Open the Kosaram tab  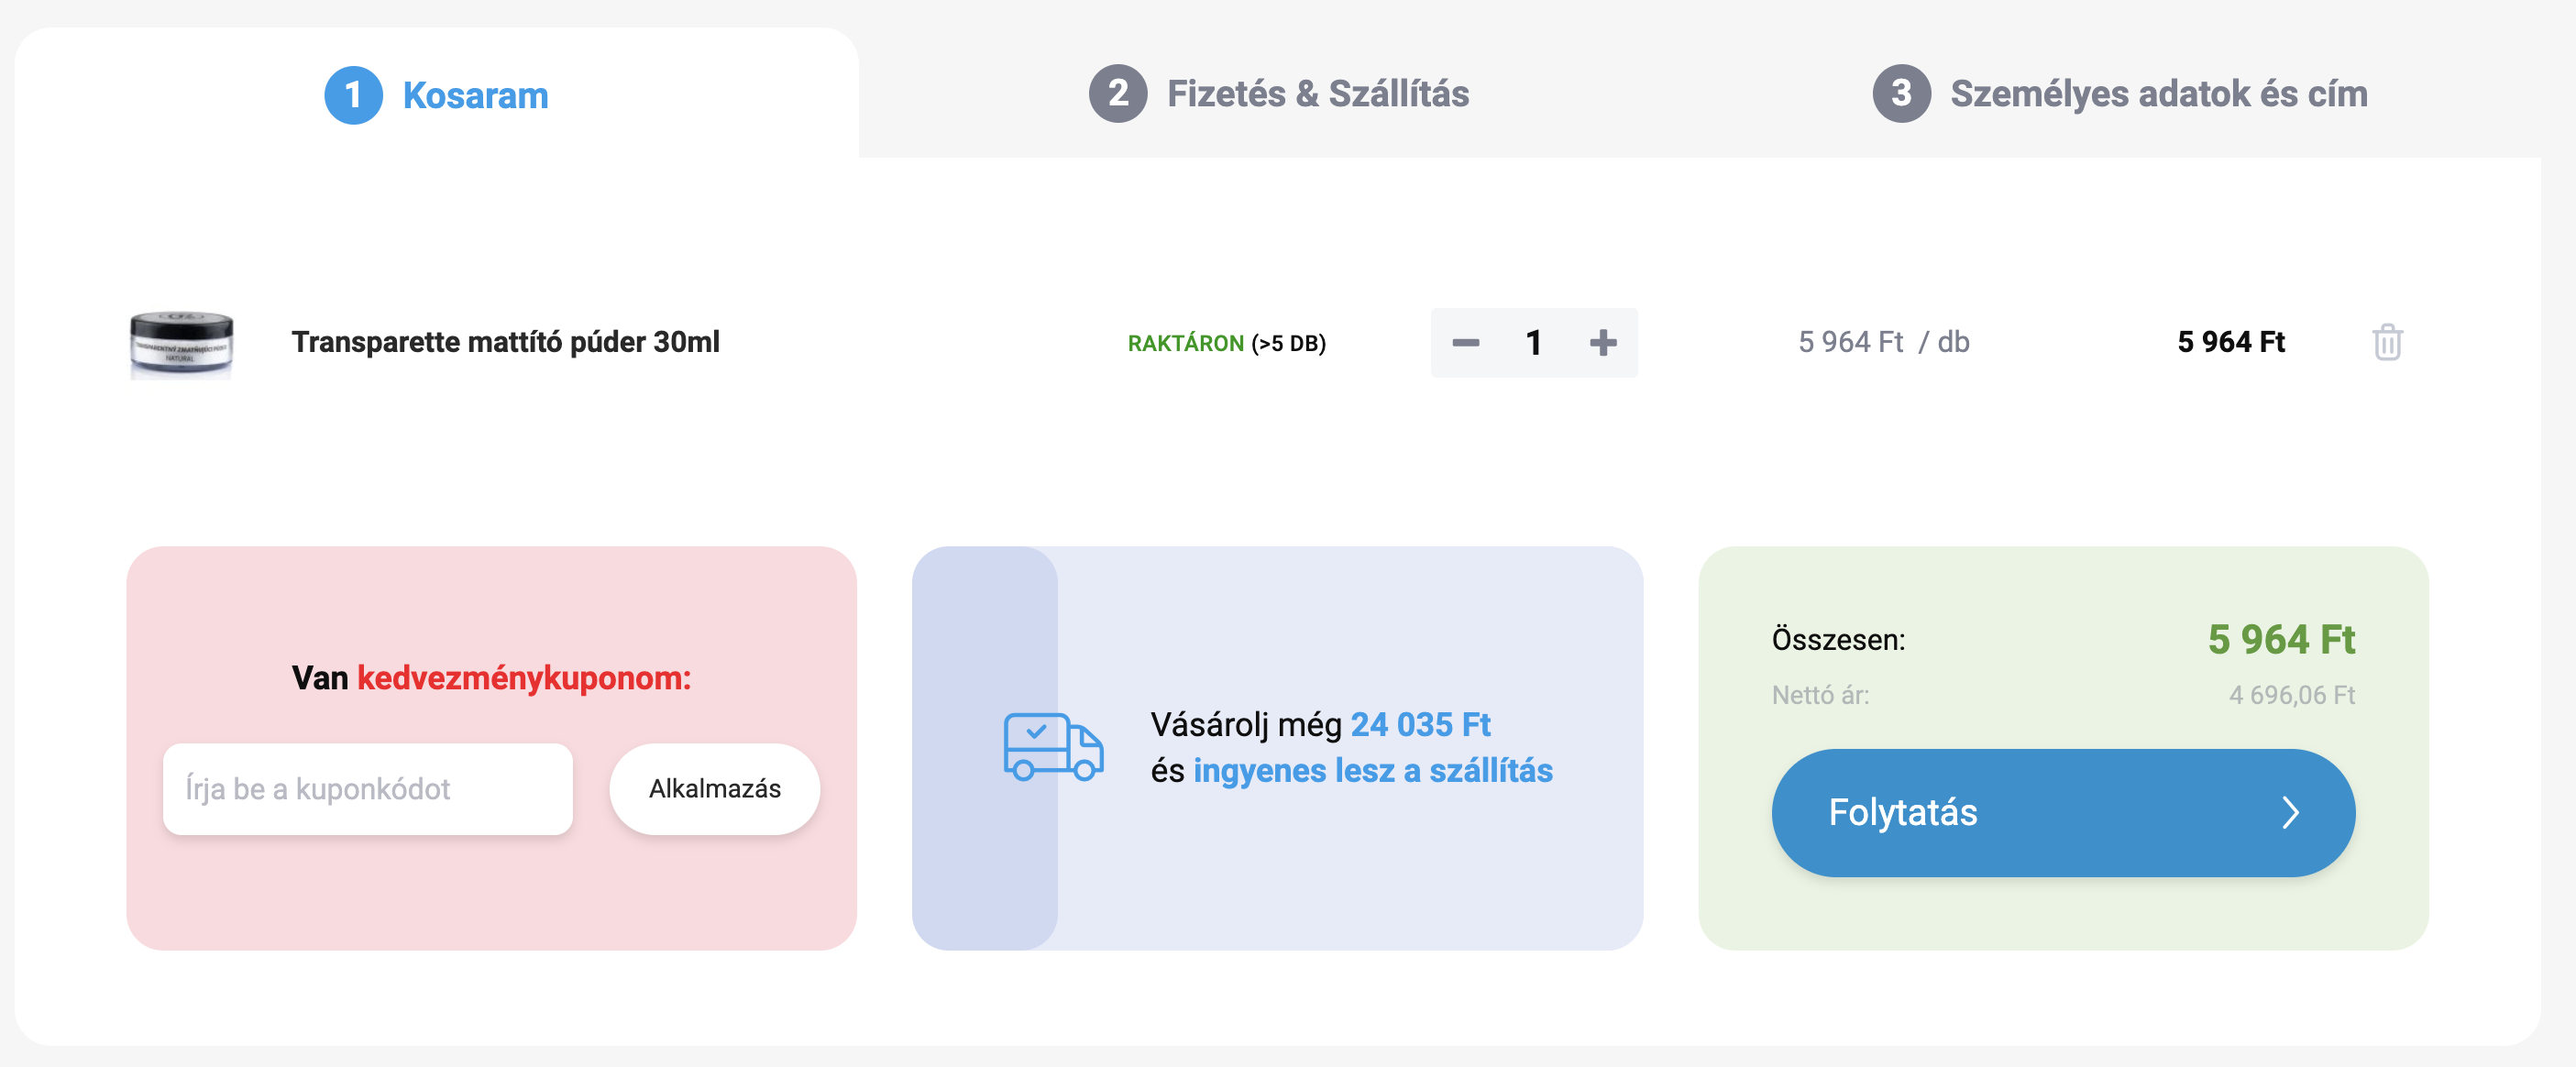[475, 95]
